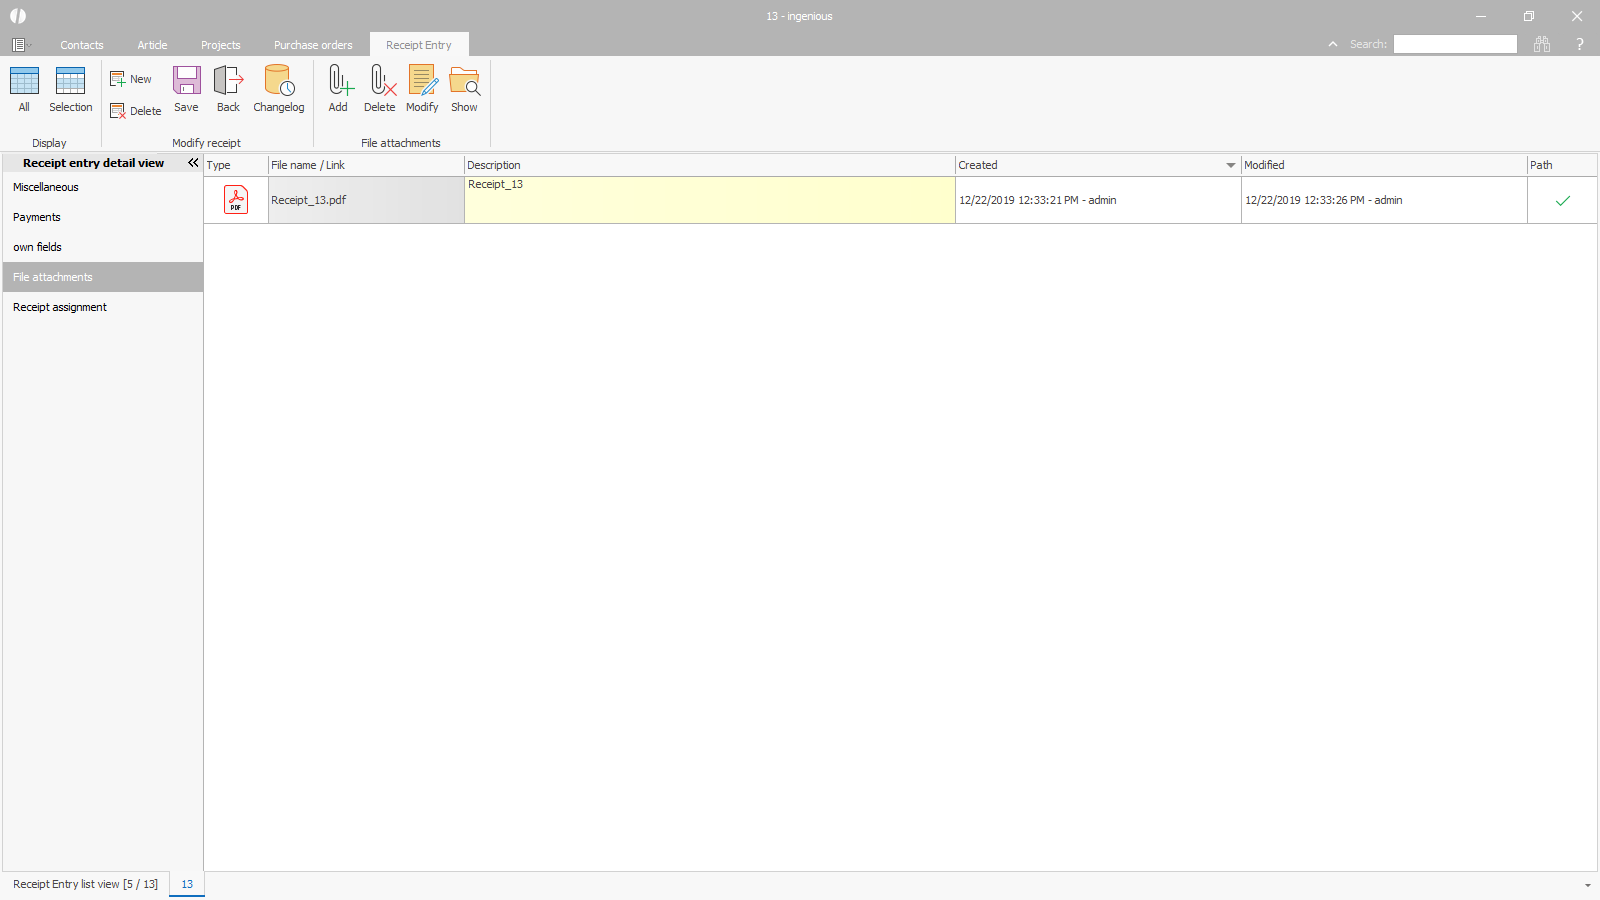The height and width of the screenshot is (900, 1600).
Task: Click the Show attachment folder icon
Action: 464,82
